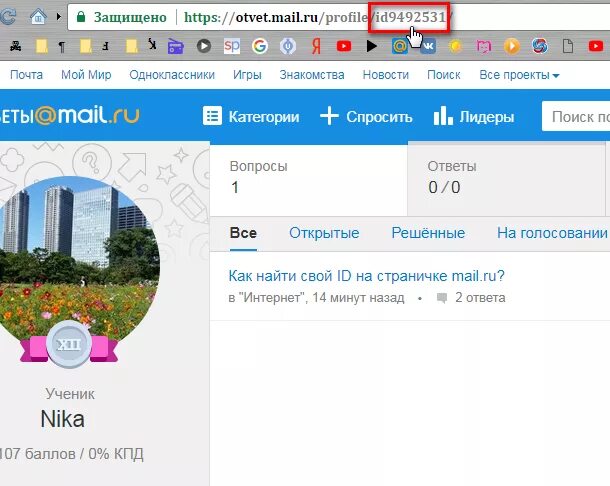This screenshot has width=610, height=486.
Task: Switch to the Решённые tab
Action: (428, 233)
